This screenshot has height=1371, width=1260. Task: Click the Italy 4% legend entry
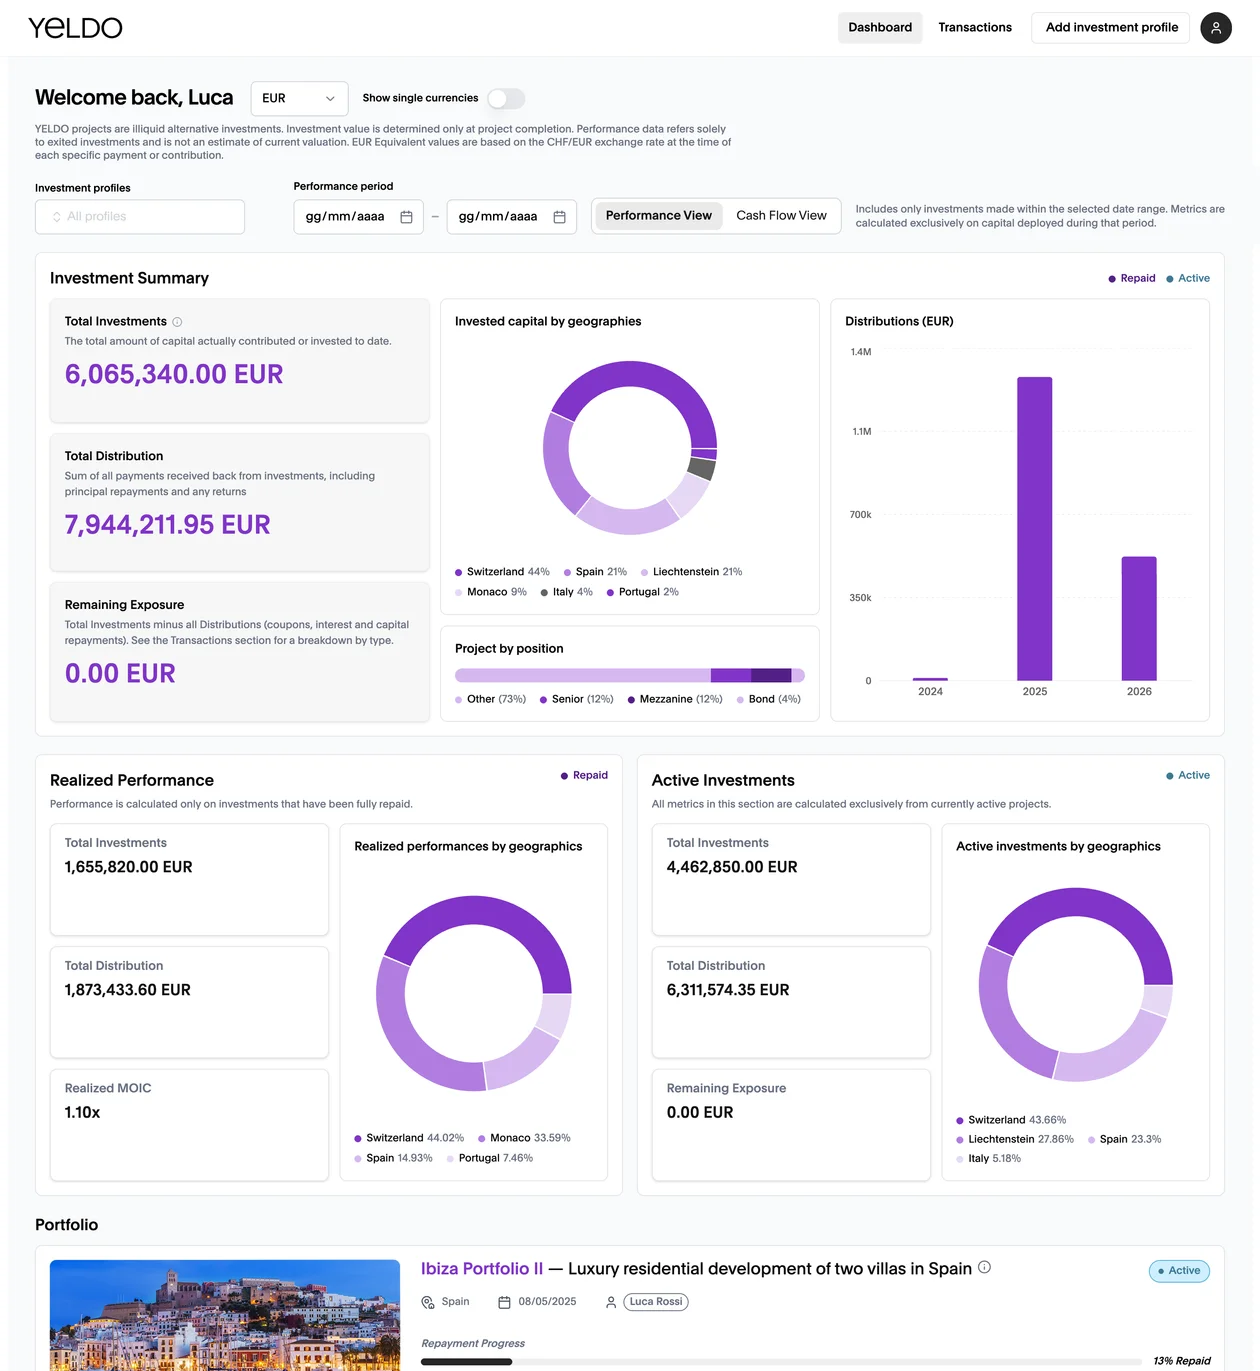[x=567, y=592]
